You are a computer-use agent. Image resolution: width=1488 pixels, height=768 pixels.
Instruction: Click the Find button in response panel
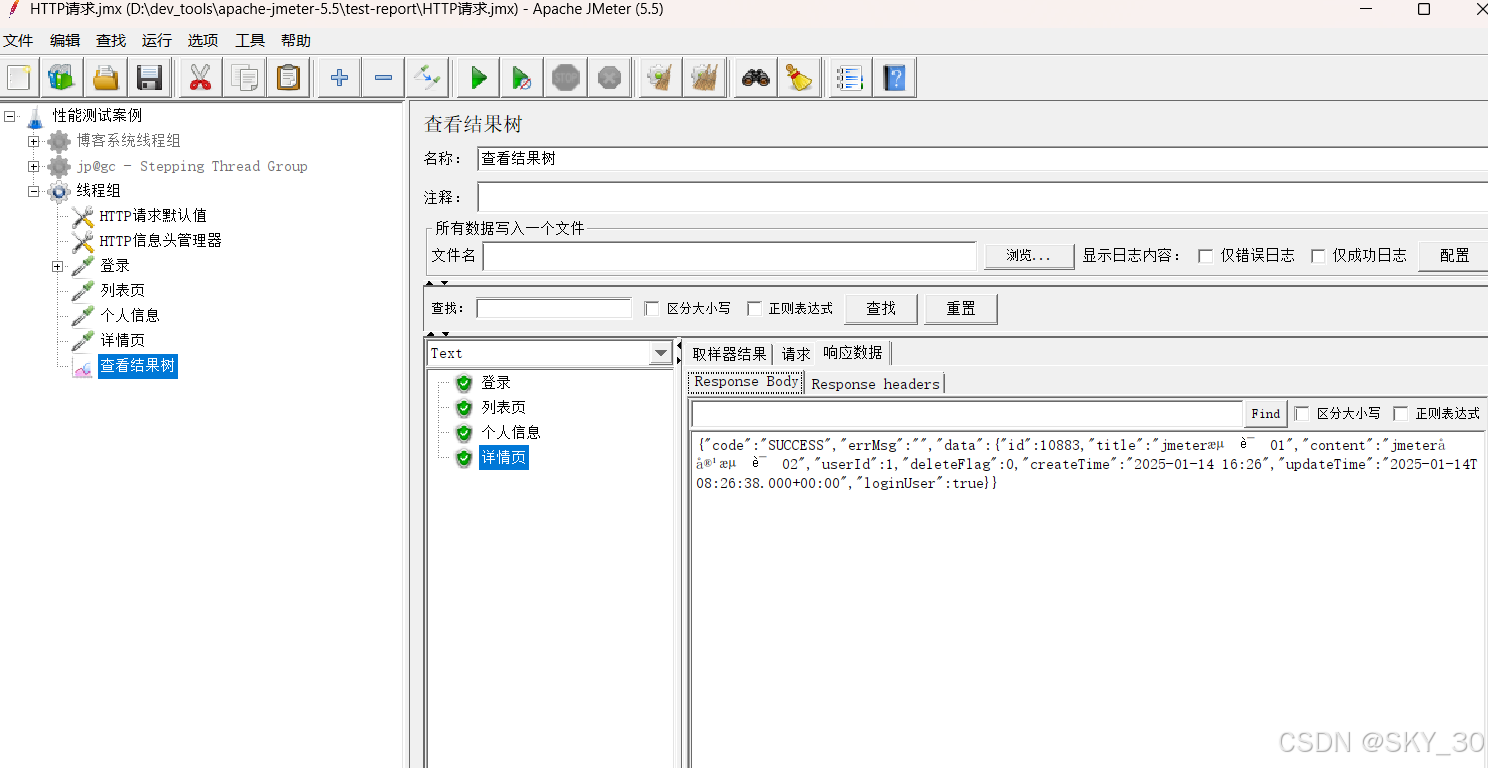1265,414
